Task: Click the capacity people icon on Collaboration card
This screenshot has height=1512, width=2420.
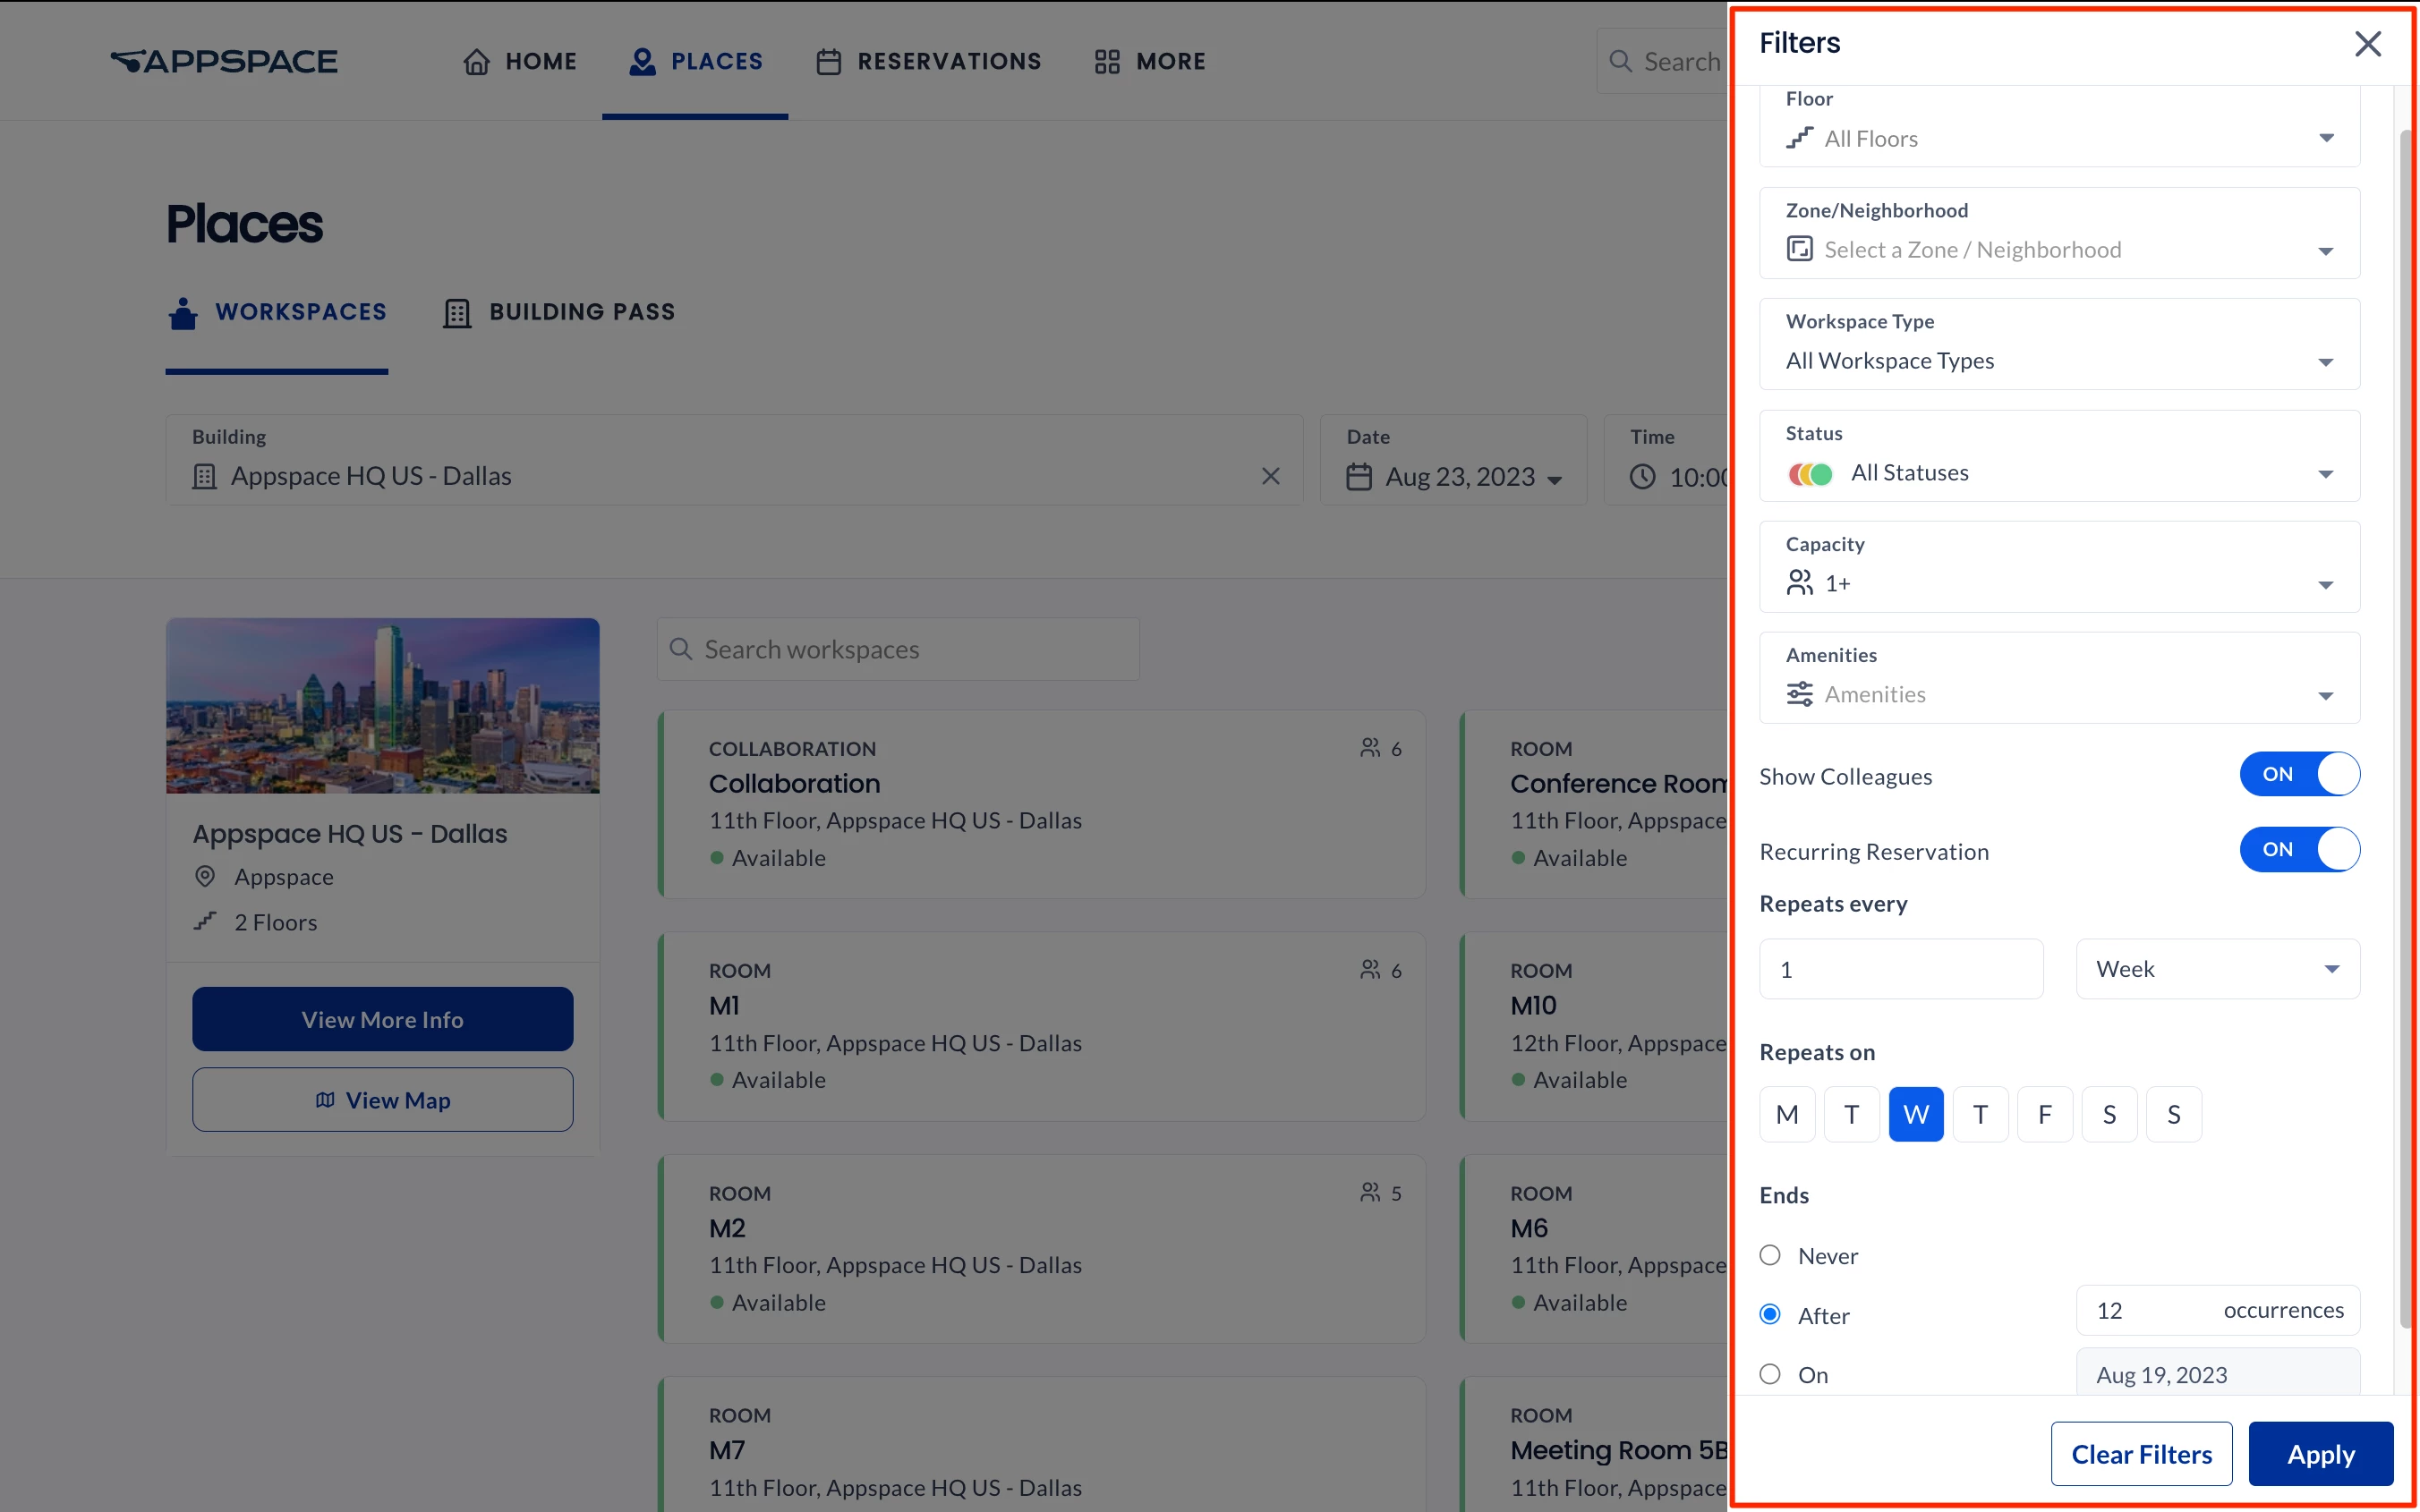Action: point(1370,748)
